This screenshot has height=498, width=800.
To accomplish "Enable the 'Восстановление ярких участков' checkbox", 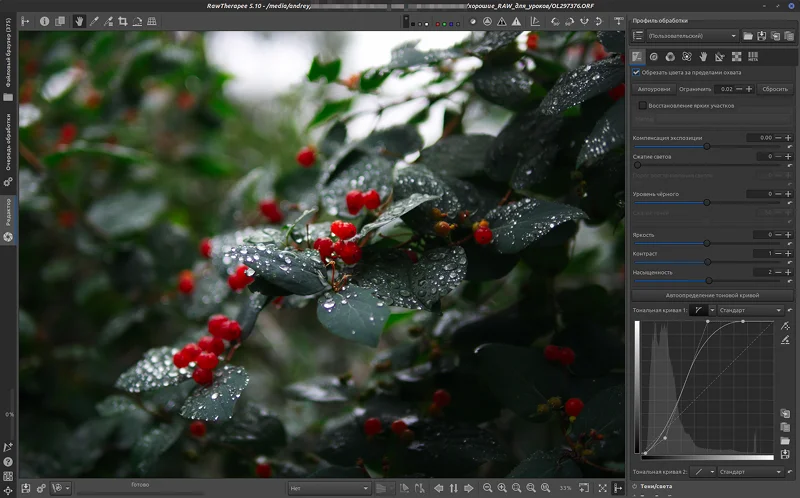I will pos(642,104).
